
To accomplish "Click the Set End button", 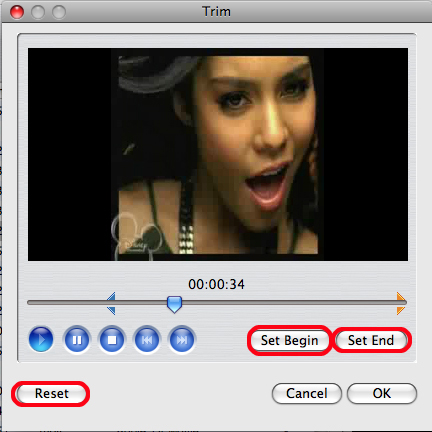I will [x=371, y=340].
